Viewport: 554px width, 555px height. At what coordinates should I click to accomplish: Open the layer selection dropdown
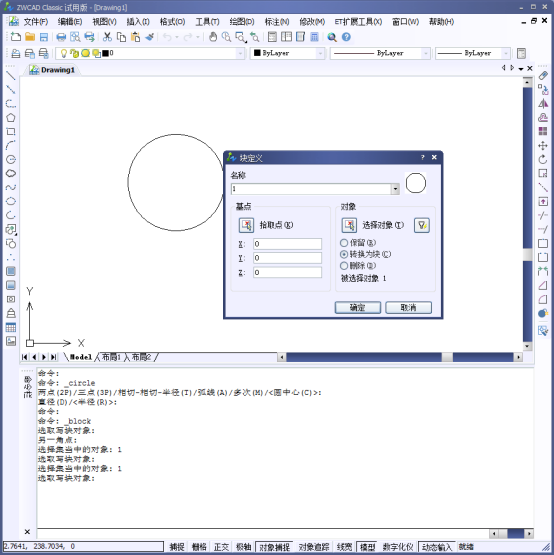241,53
